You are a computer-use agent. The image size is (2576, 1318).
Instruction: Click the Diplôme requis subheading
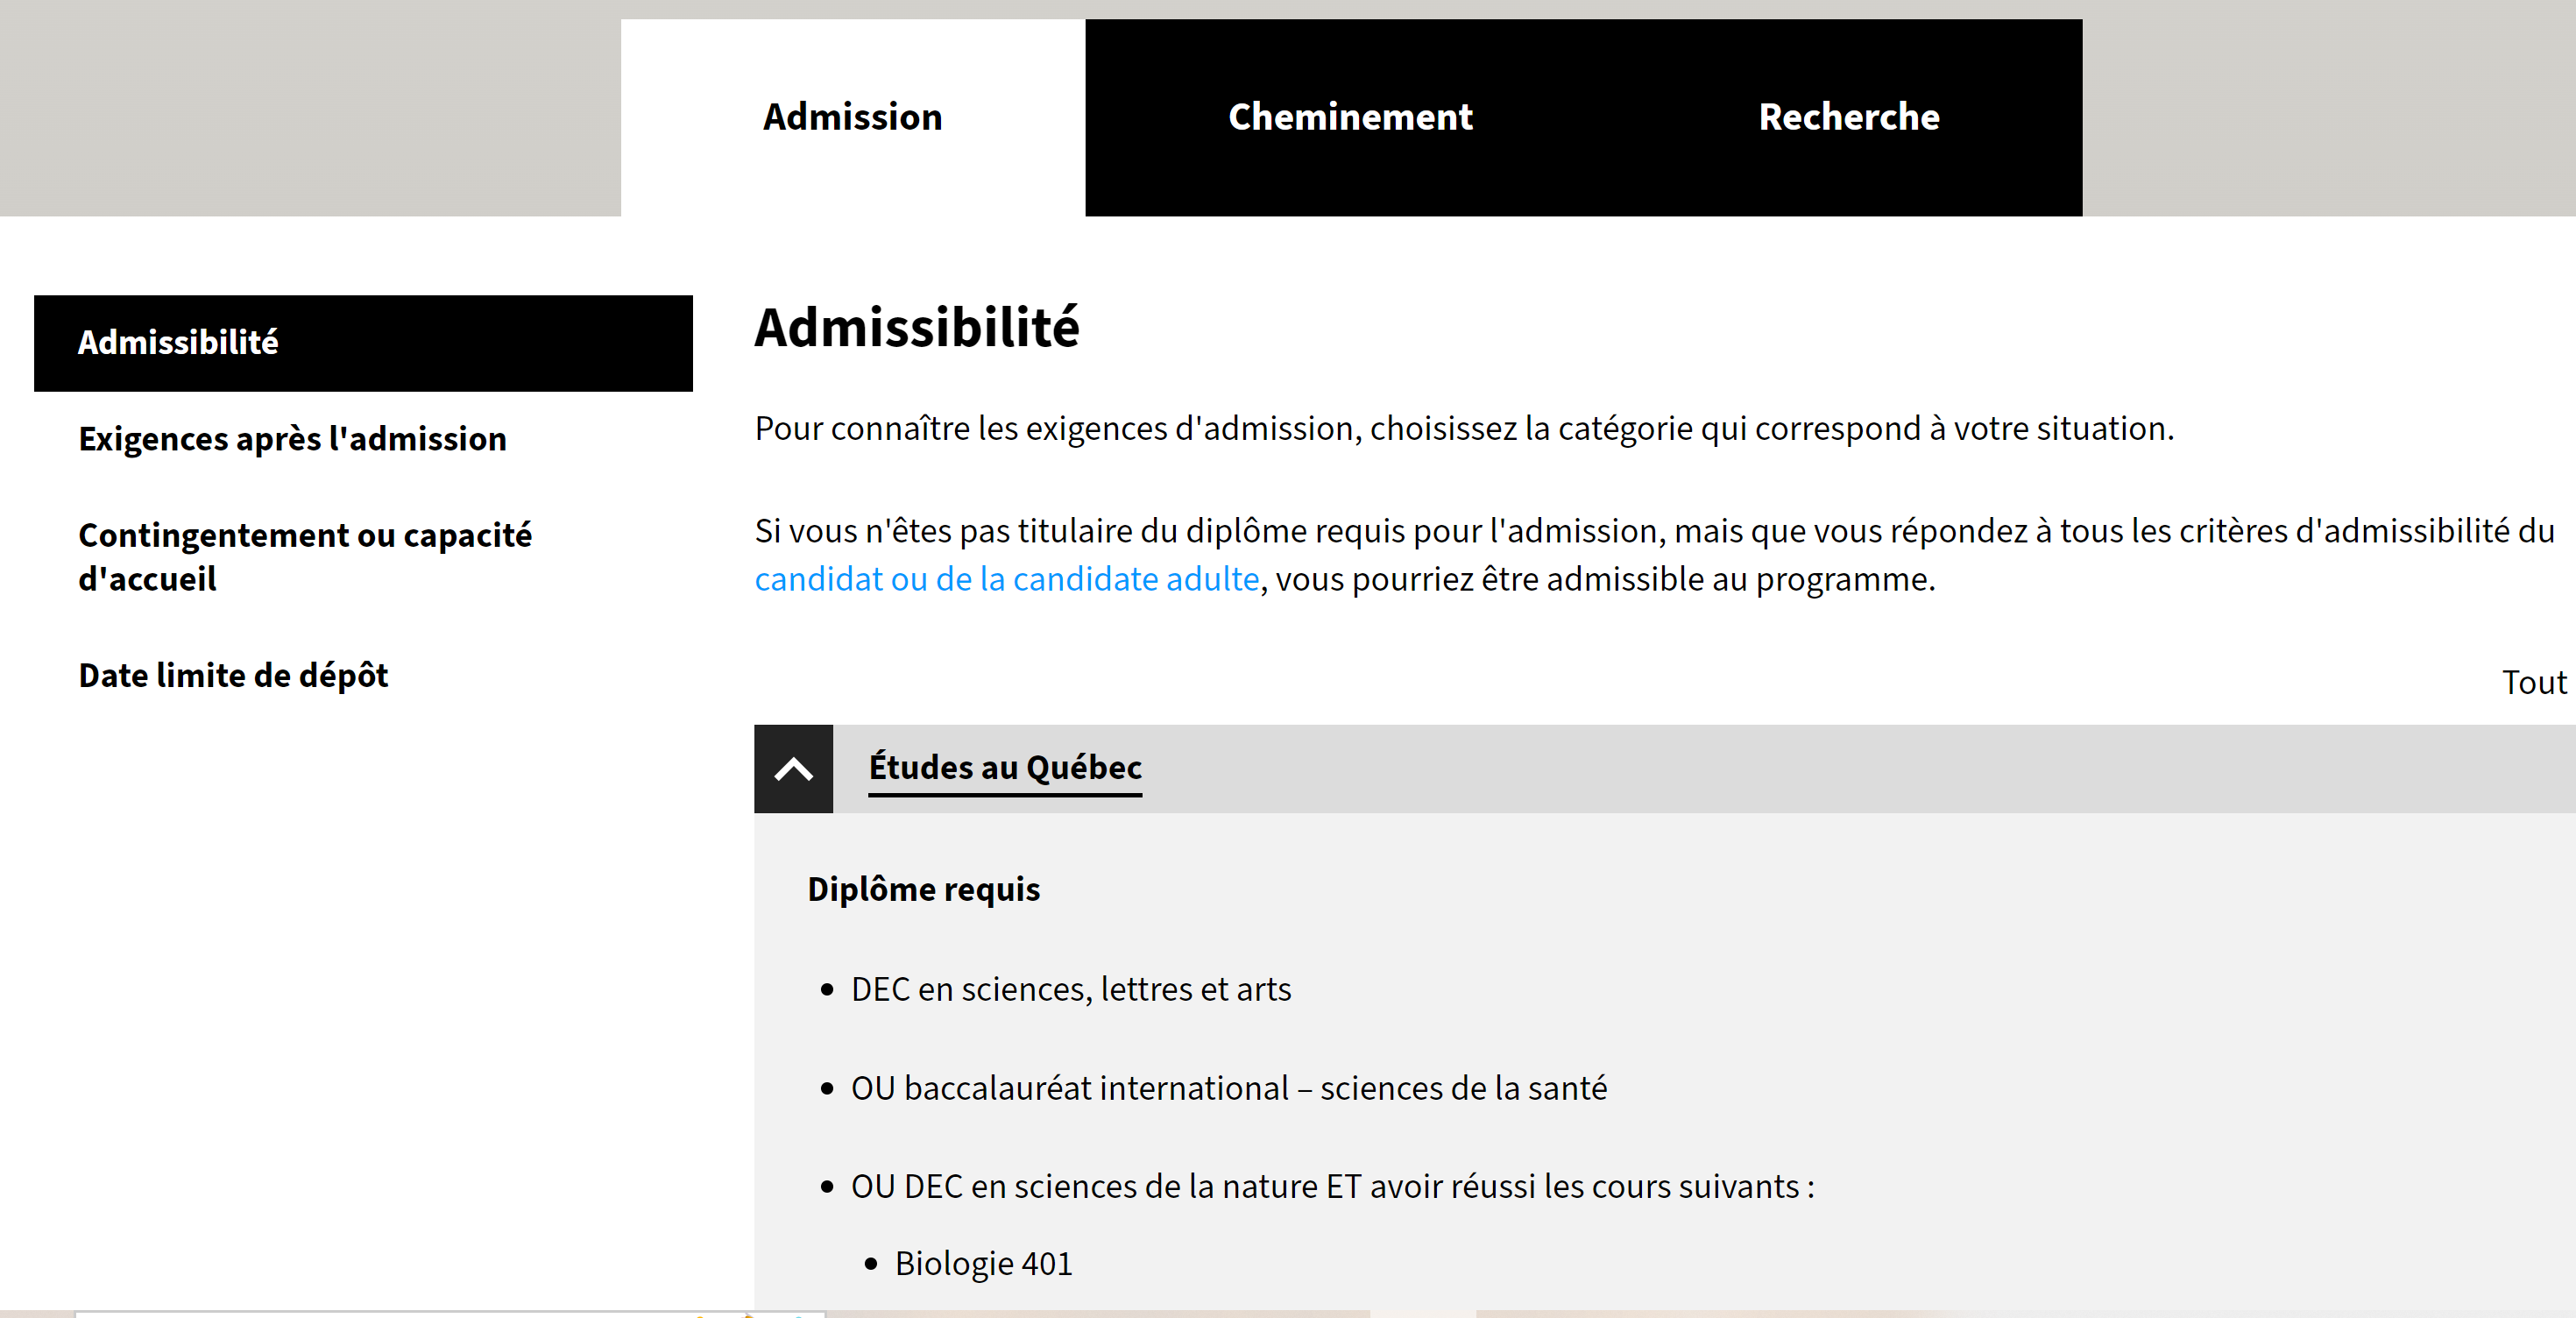[x=923, y=889]
